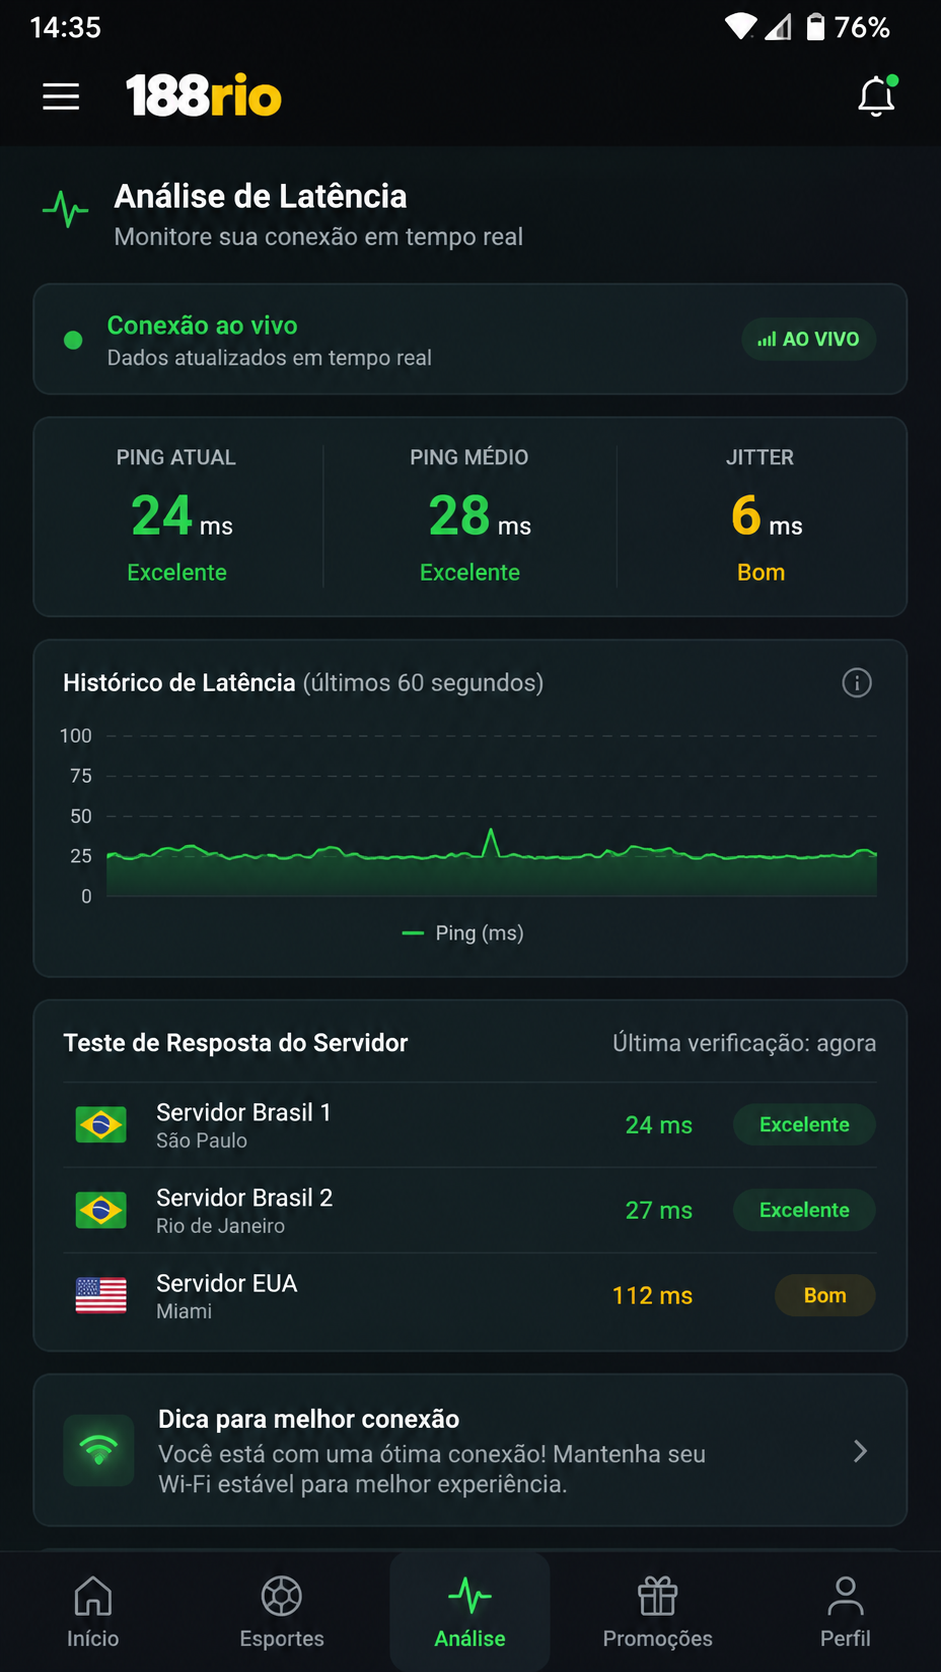Screen dimensions: 941x1672
Task: Go to Início tab
Action: 93,1612
